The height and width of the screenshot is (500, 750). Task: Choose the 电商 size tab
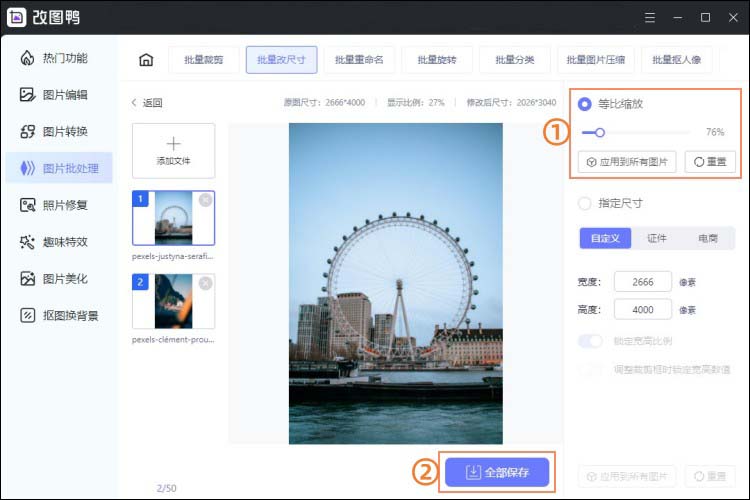tap(708, 238)
